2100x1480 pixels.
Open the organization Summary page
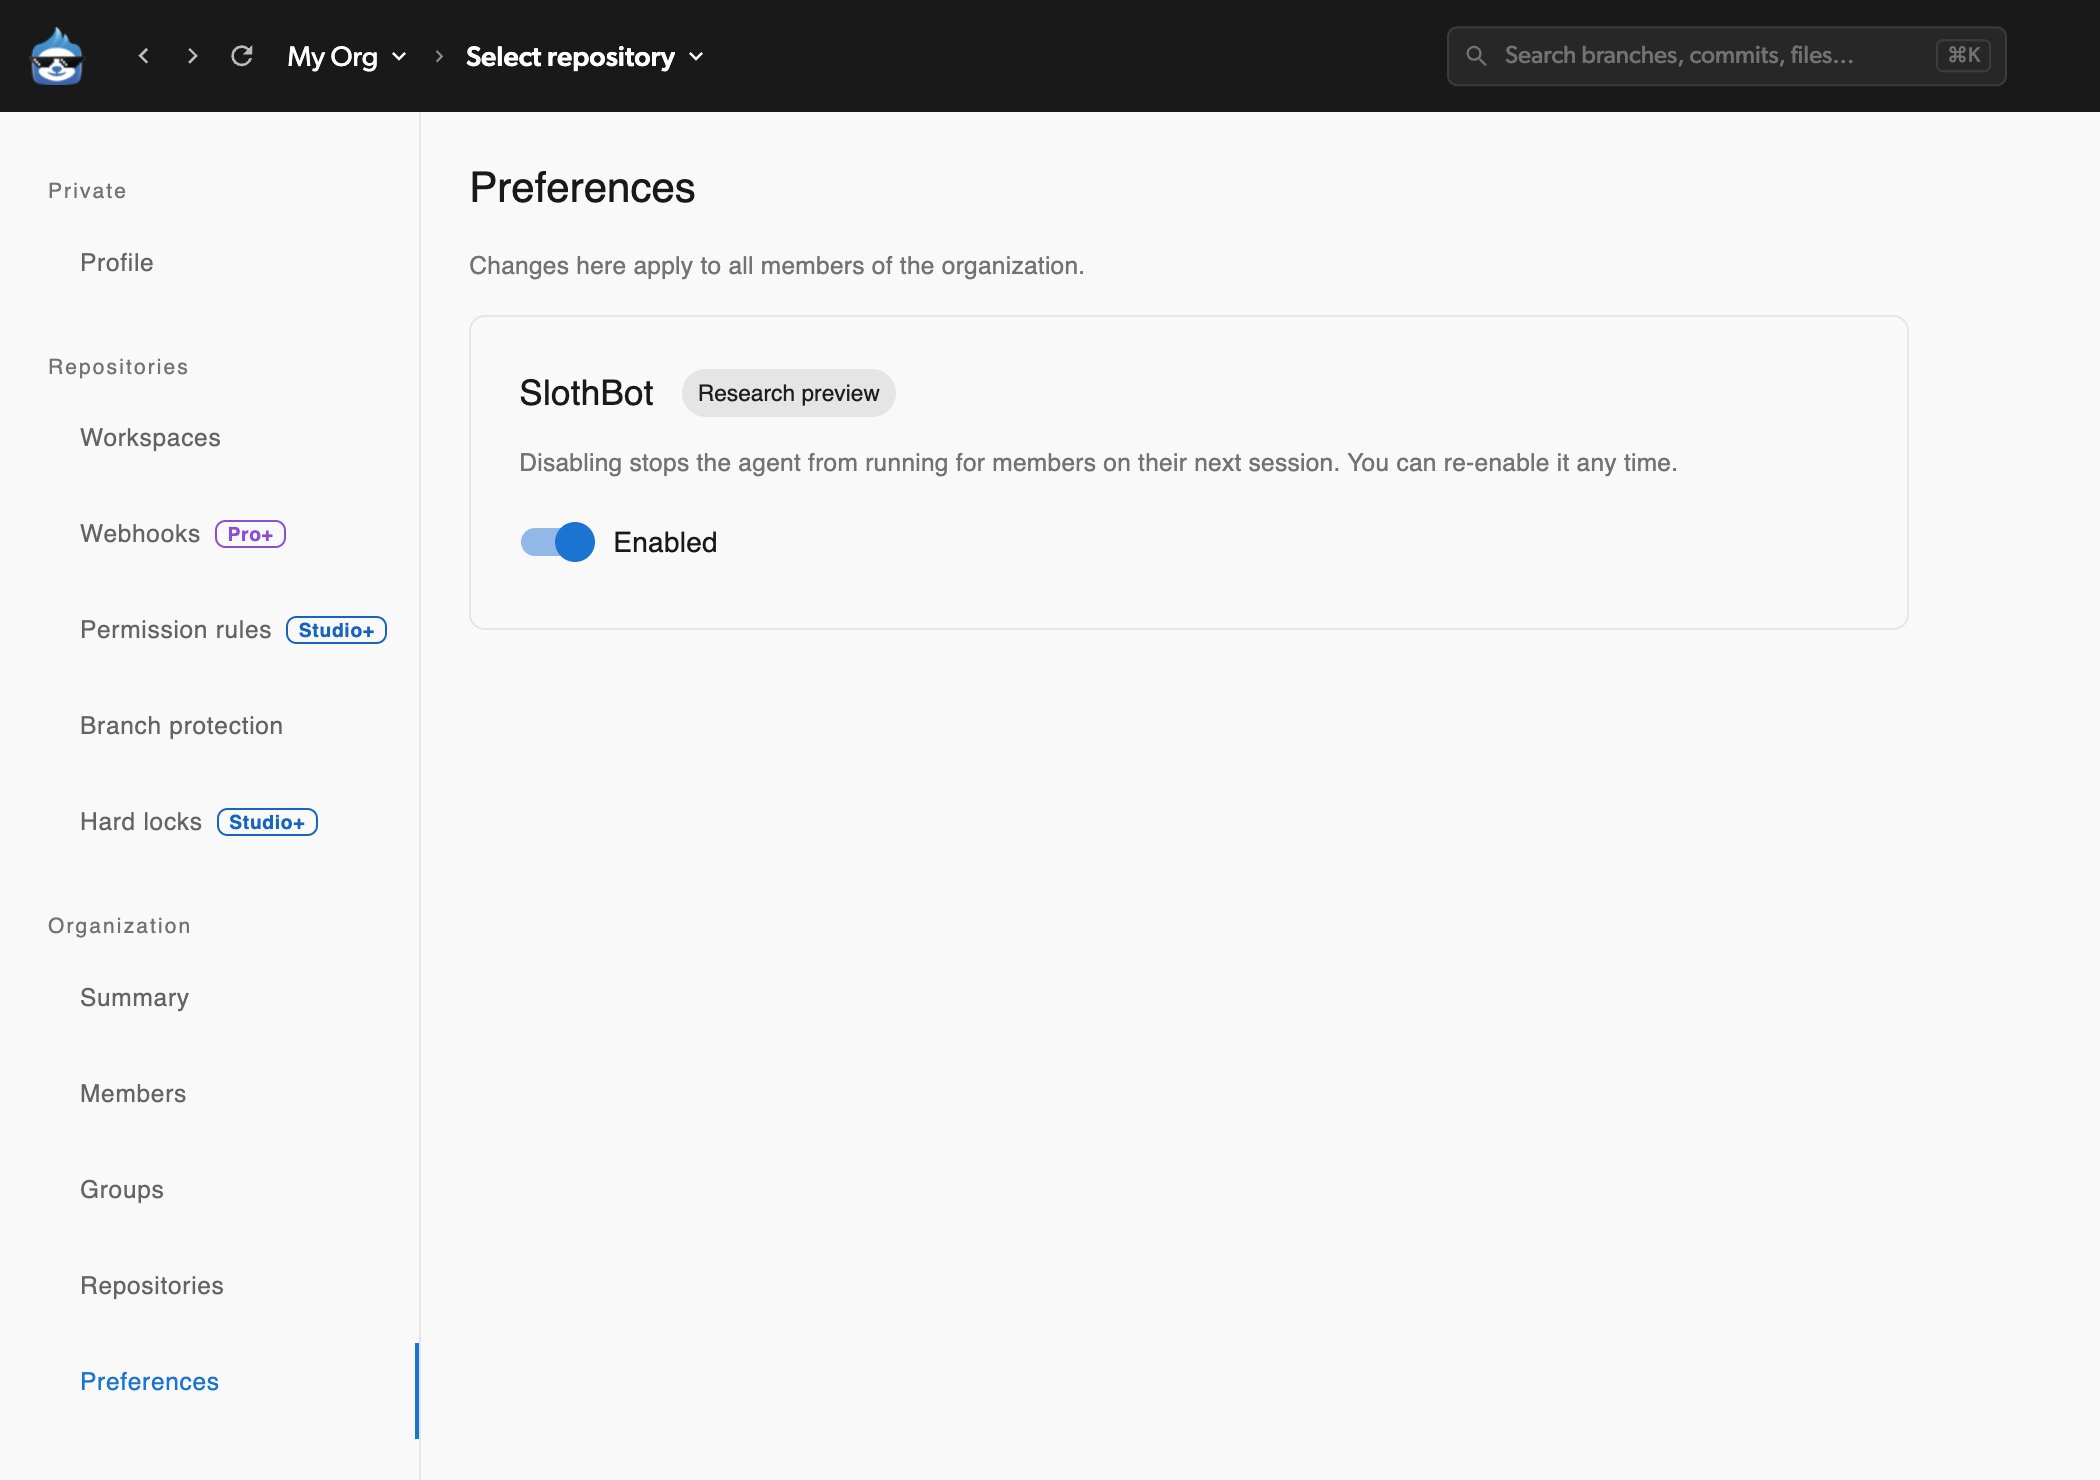[134, 997]
